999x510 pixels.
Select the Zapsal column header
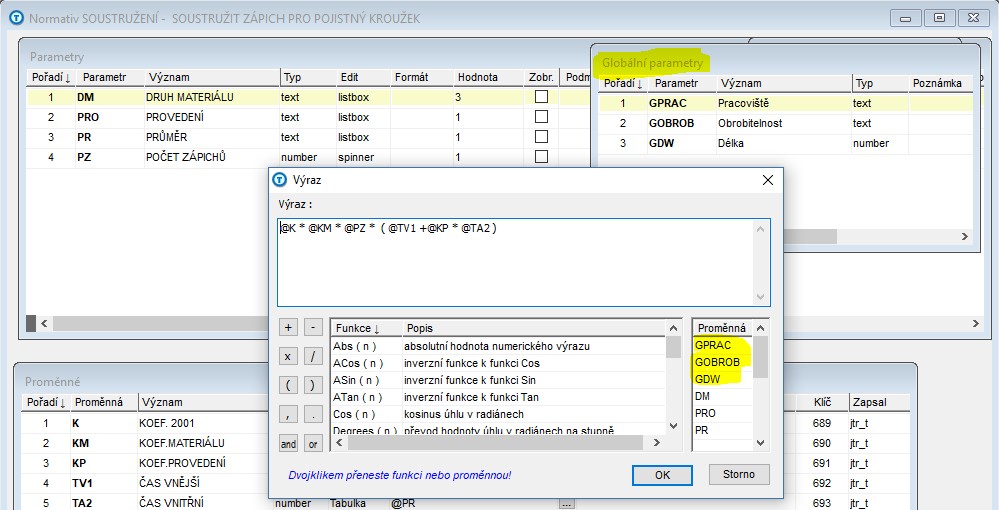pyautogui.click(x=879, y=402)
